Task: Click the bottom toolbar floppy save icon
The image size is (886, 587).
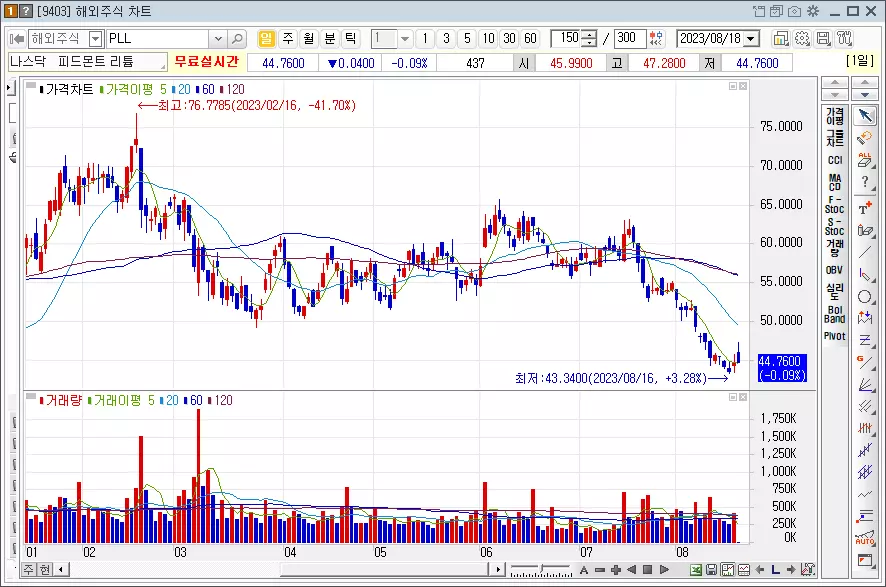Action: (711, 570)
